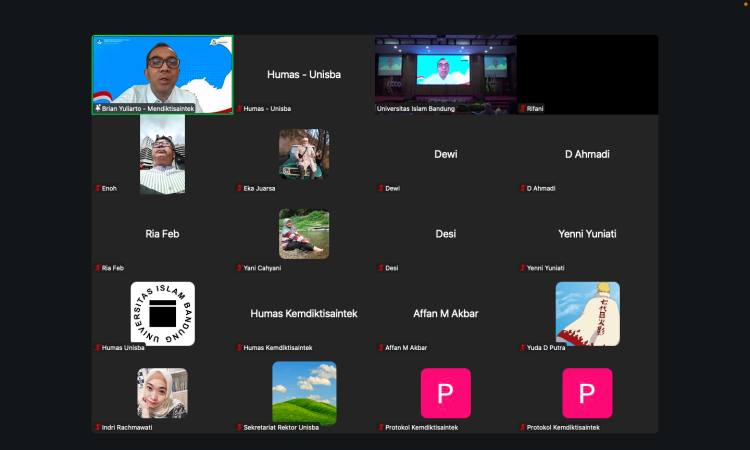Click the large centered name 'Affan M Akbar'
The width and height of the screenshot is (750, 450).
pyautogui.click(x=446, y=314)
